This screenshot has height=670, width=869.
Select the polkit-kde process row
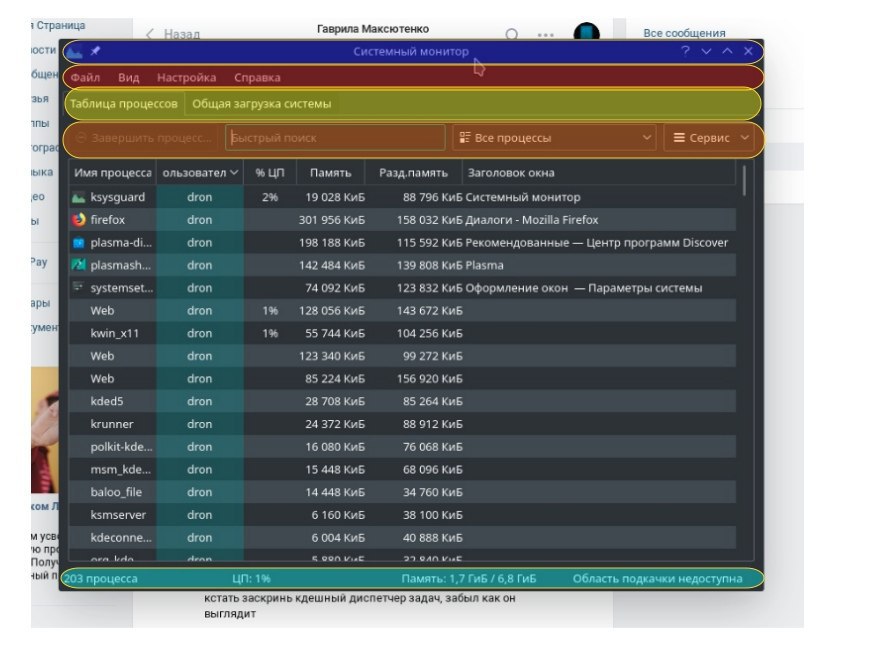click(x=403, y=447)
